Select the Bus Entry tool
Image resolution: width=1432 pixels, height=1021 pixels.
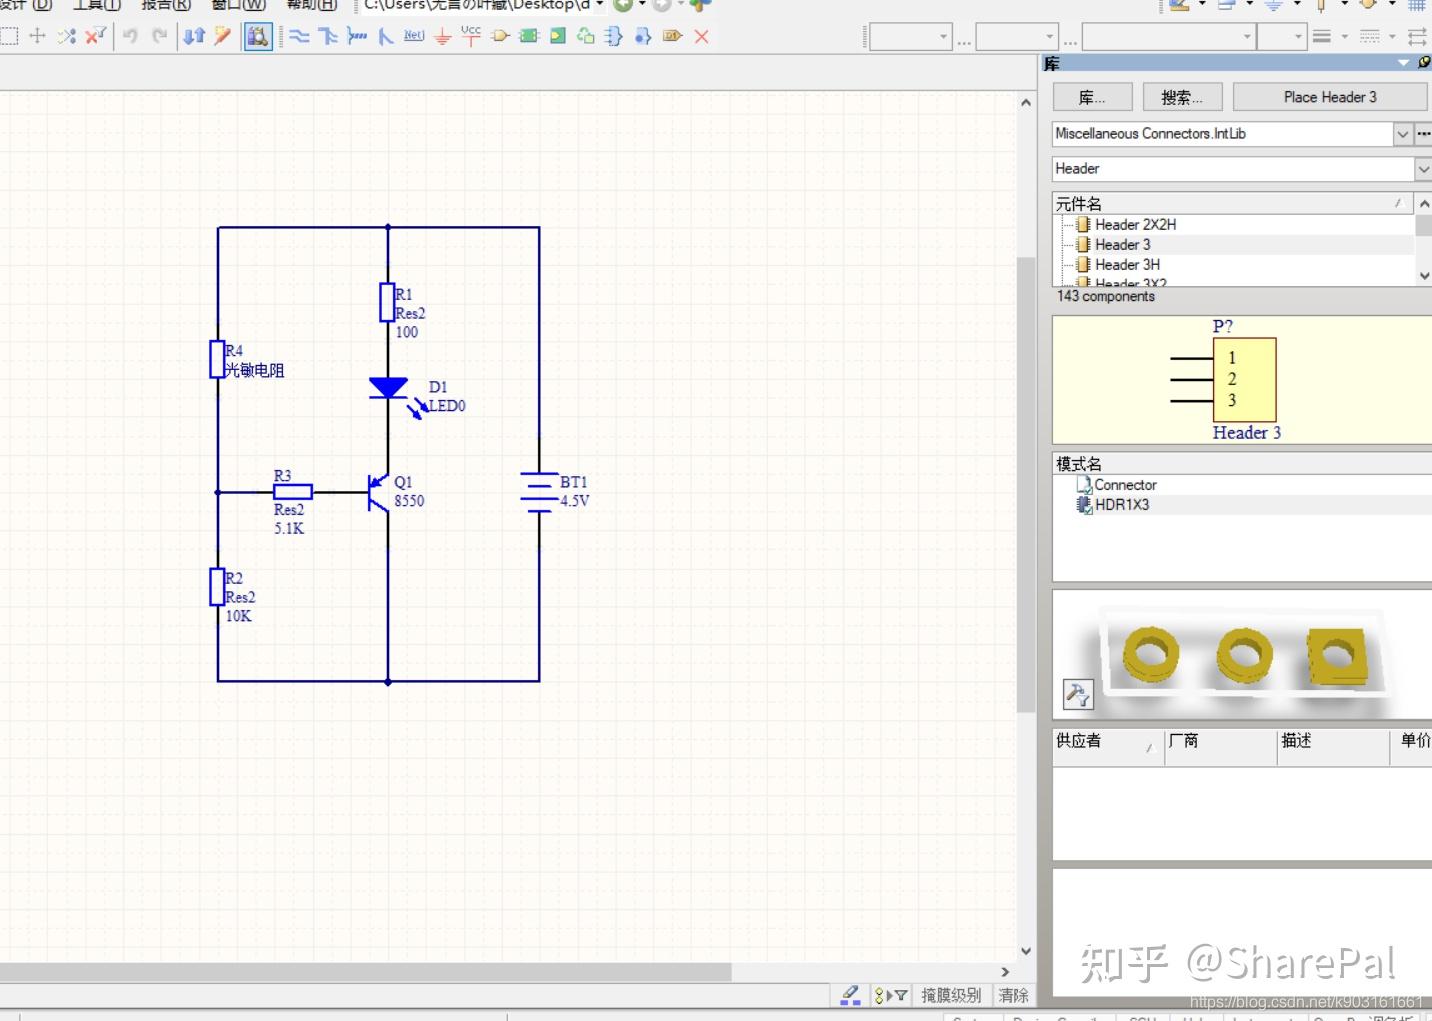point(387,36)
